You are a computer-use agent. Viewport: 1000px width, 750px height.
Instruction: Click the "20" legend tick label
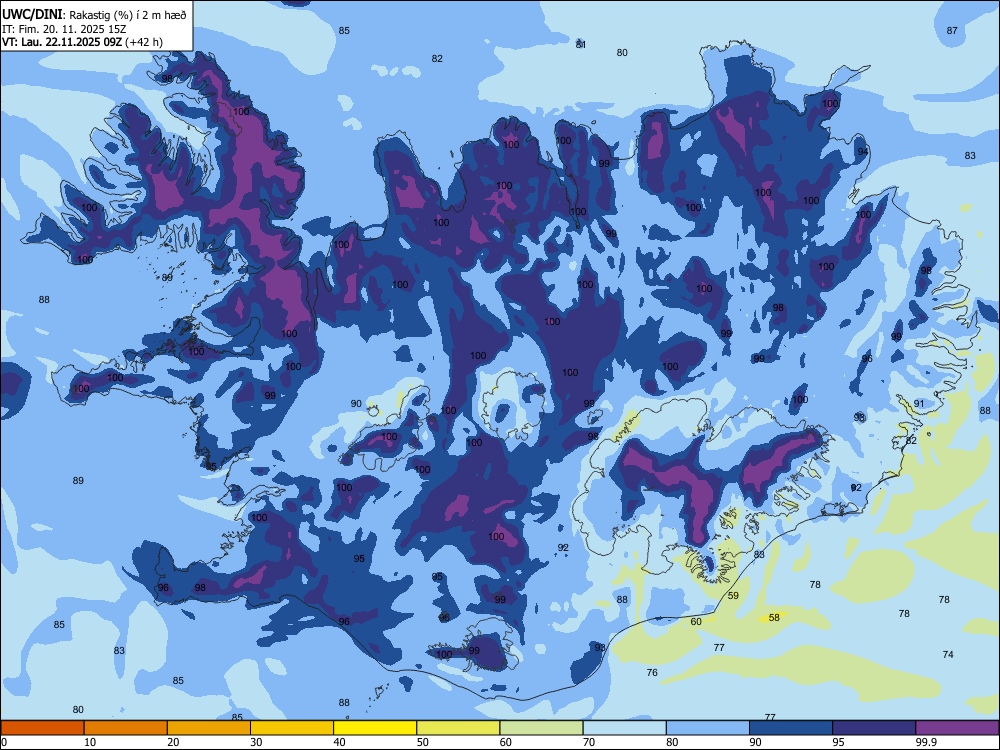click(x=173, y=742)
